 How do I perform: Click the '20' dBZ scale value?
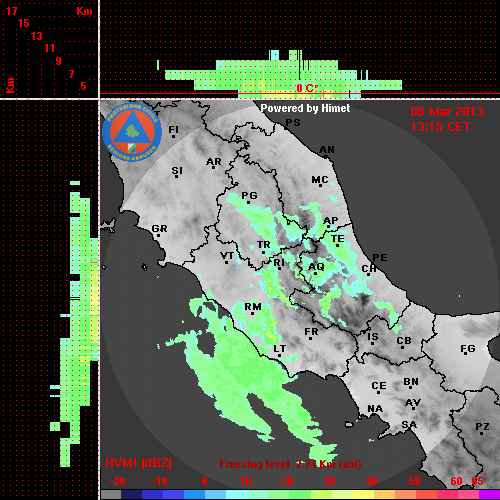pos(288,481)
